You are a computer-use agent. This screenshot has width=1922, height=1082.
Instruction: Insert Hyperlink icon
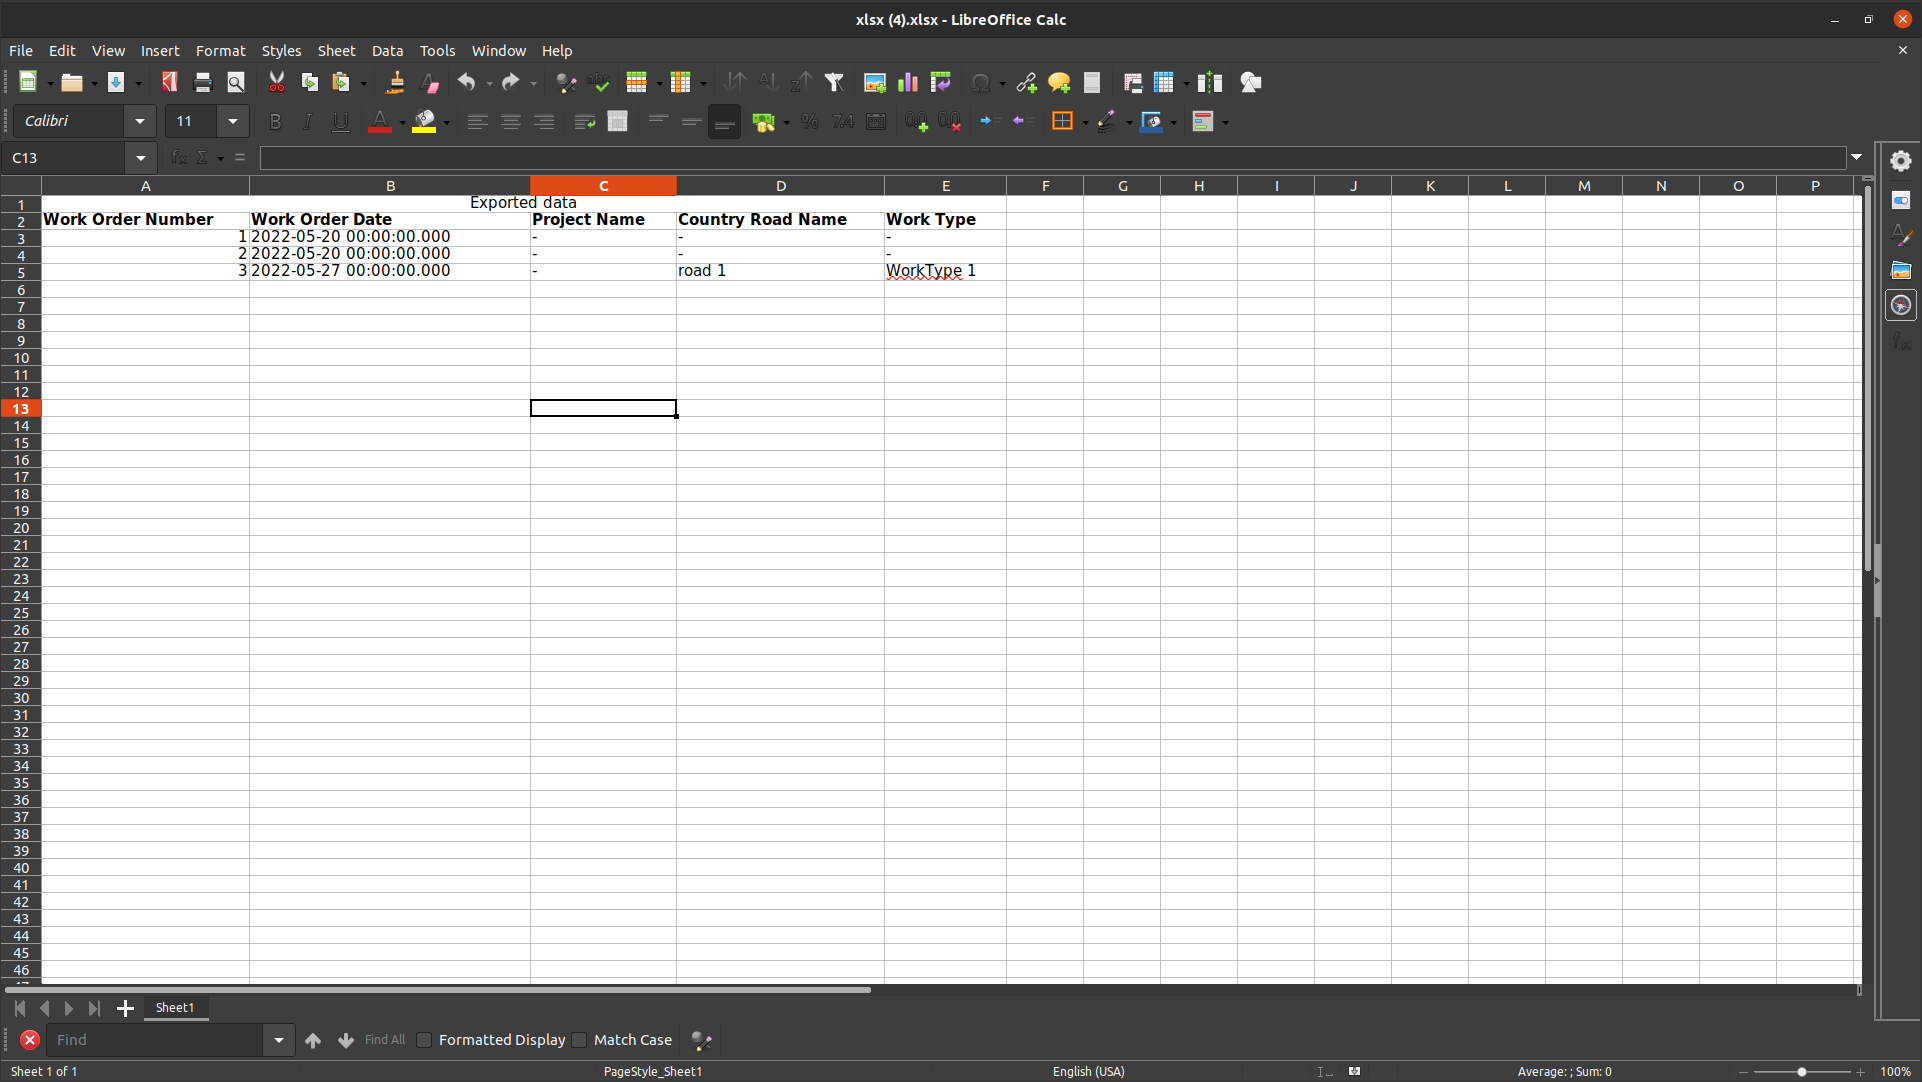click(1026, 83)
